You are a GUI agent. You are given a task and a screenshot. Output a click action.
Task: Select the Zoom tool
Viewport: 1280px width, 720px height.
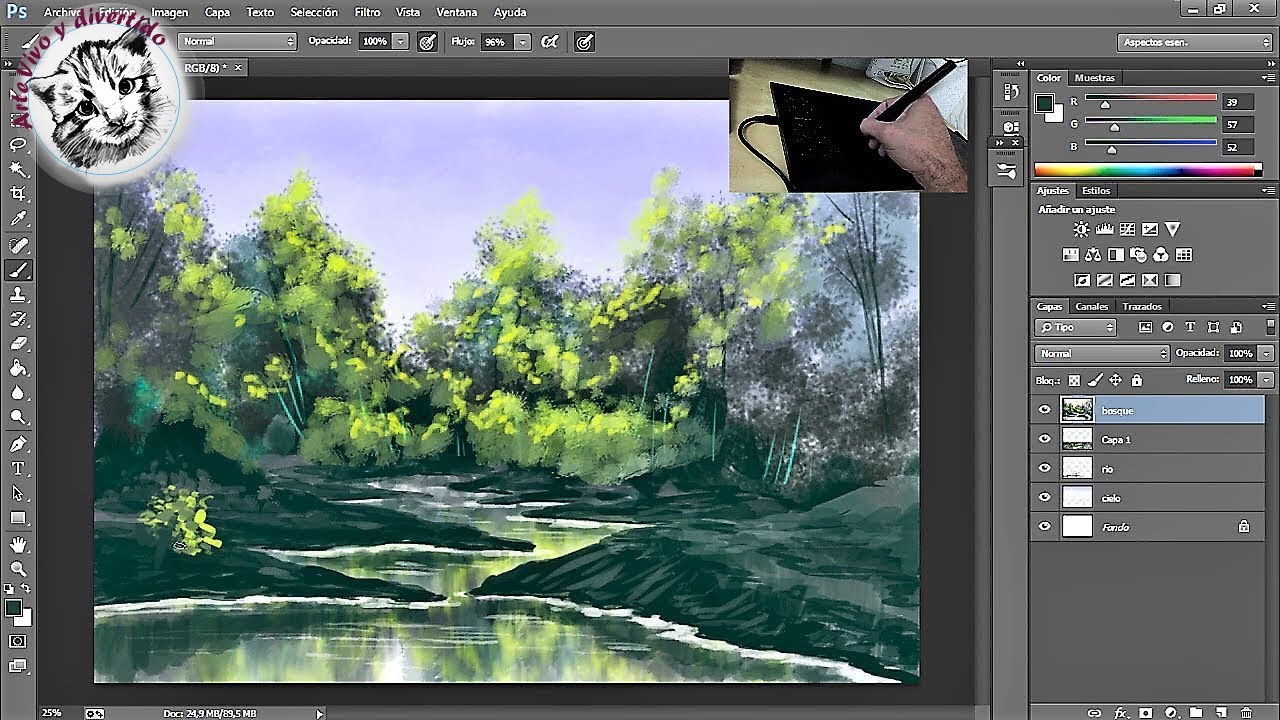pyautogui.click(x=18, y=569)
